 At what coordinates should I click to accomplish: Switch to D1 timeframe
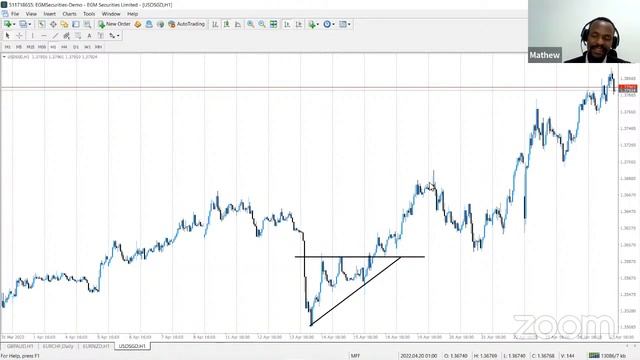(x=76, y=47)
